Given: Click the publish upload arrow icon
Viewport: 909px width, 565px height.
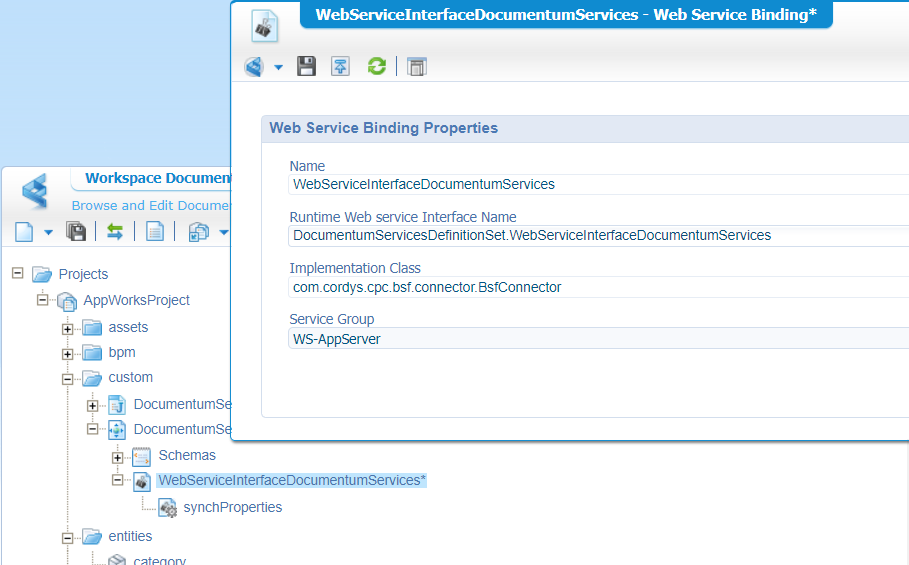Looking at the screenshot, I should (x=341, y=67).
